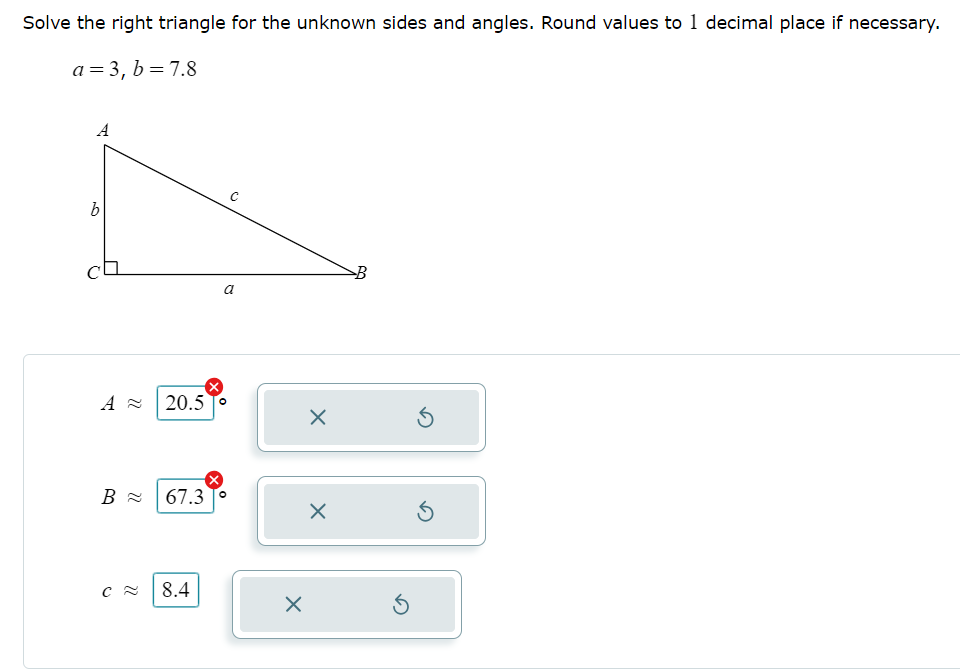Click the red error badge on the 67.3 field
The image size is (960, 671).
(212, 478)
